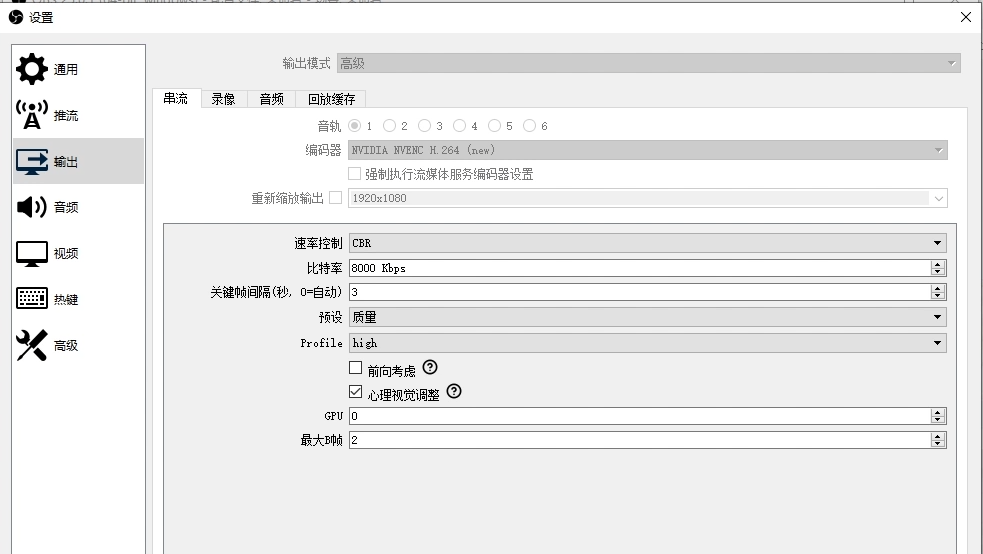
Task: Open the 通用 general settings gear icon
Action: pos(31,69)
